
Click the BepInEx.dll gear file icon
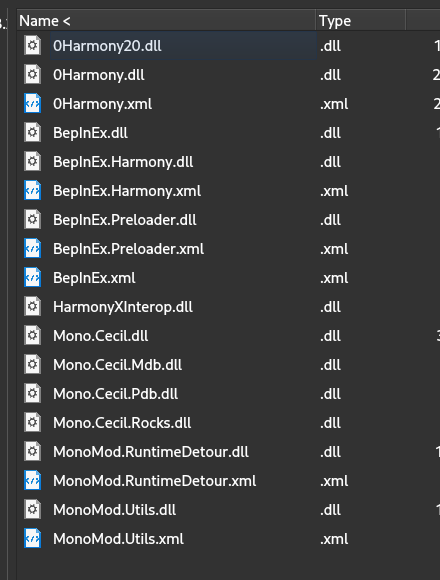[x=33, y=132]
